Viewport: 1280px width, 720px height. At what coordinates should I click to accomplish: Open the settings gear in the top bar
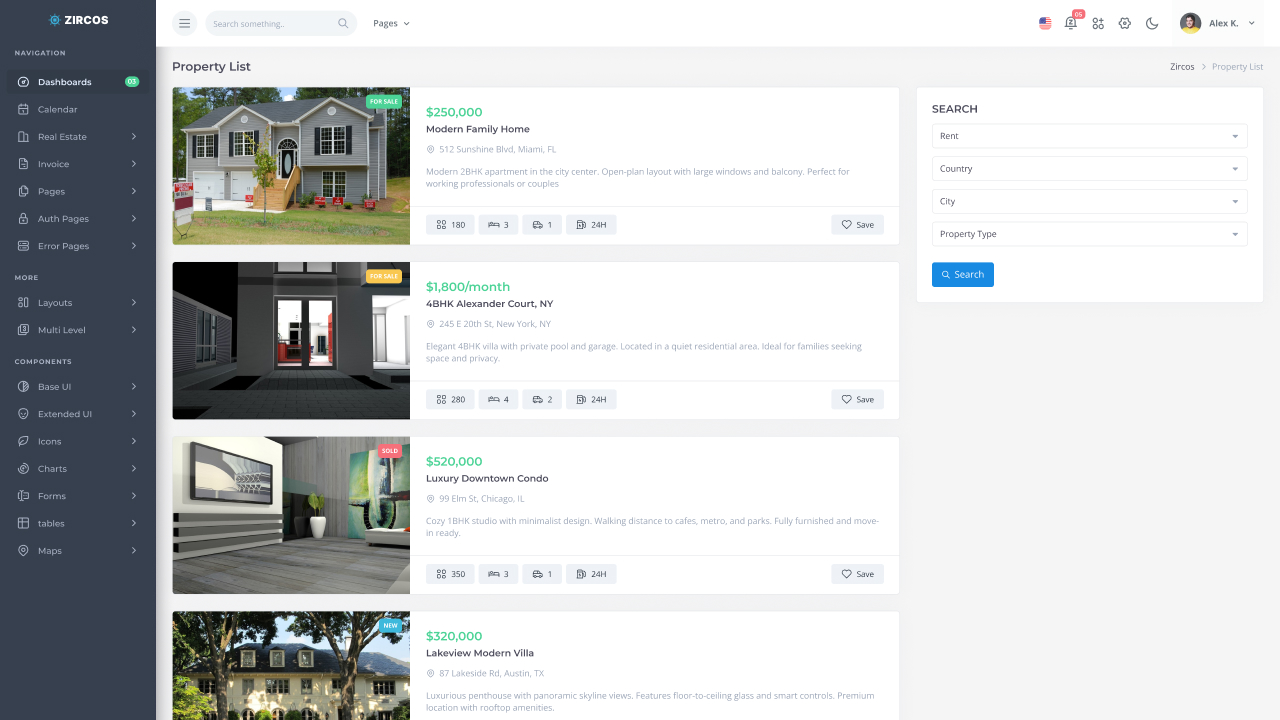coord(1124,22)
